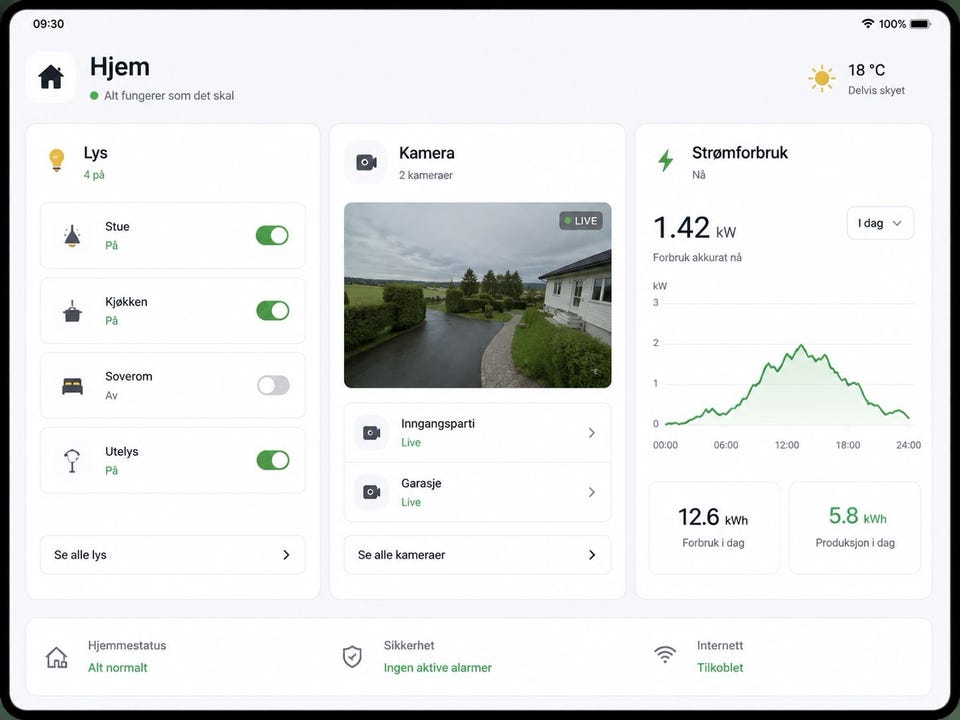Screen dimensions: 960x720
Task: Tap the Hjem house icon
Action: coord(51,77)
